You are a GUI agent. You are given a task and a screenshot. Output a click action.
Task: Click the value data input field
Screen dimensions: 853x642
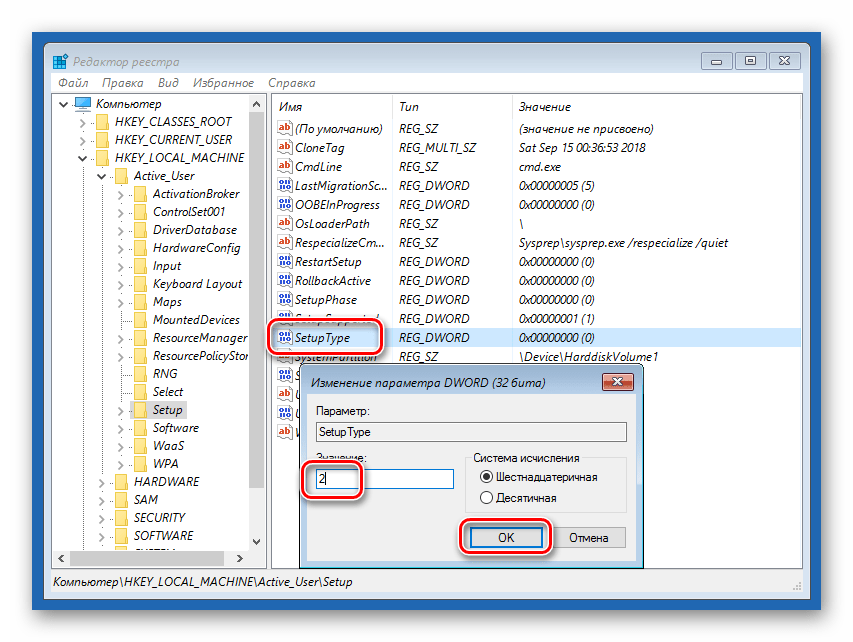click(384, 479)
